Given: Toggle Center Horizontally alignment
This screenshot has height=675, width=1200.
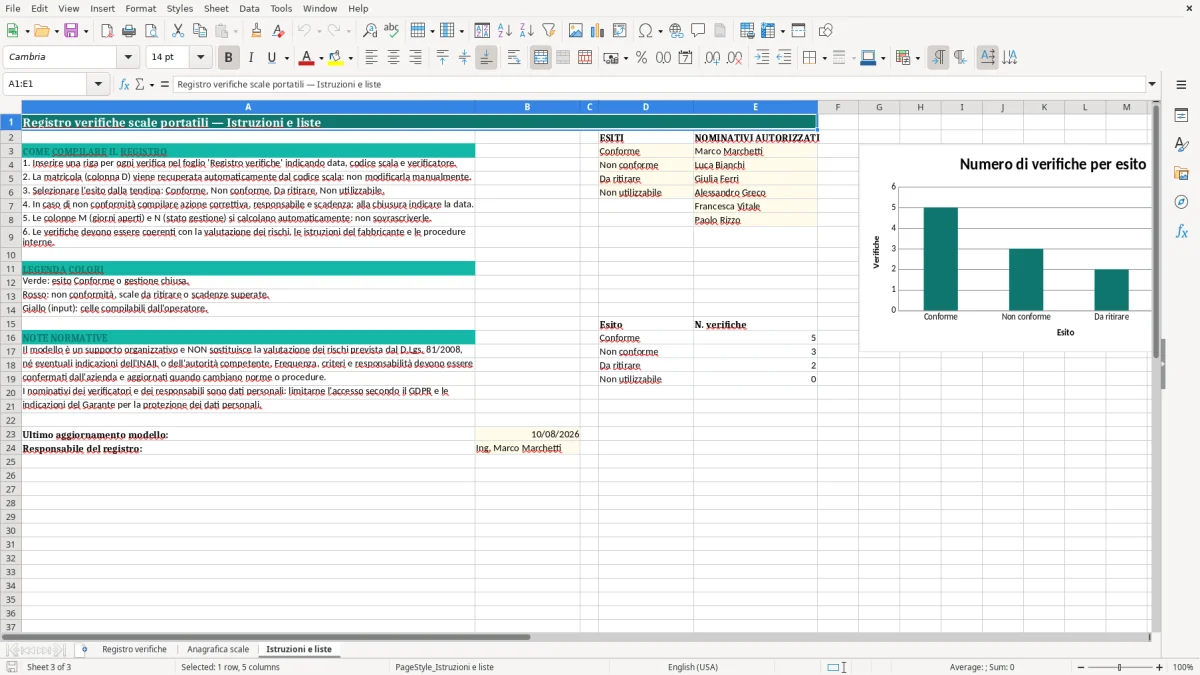Looking at the screenshot, I should point(393,58).
